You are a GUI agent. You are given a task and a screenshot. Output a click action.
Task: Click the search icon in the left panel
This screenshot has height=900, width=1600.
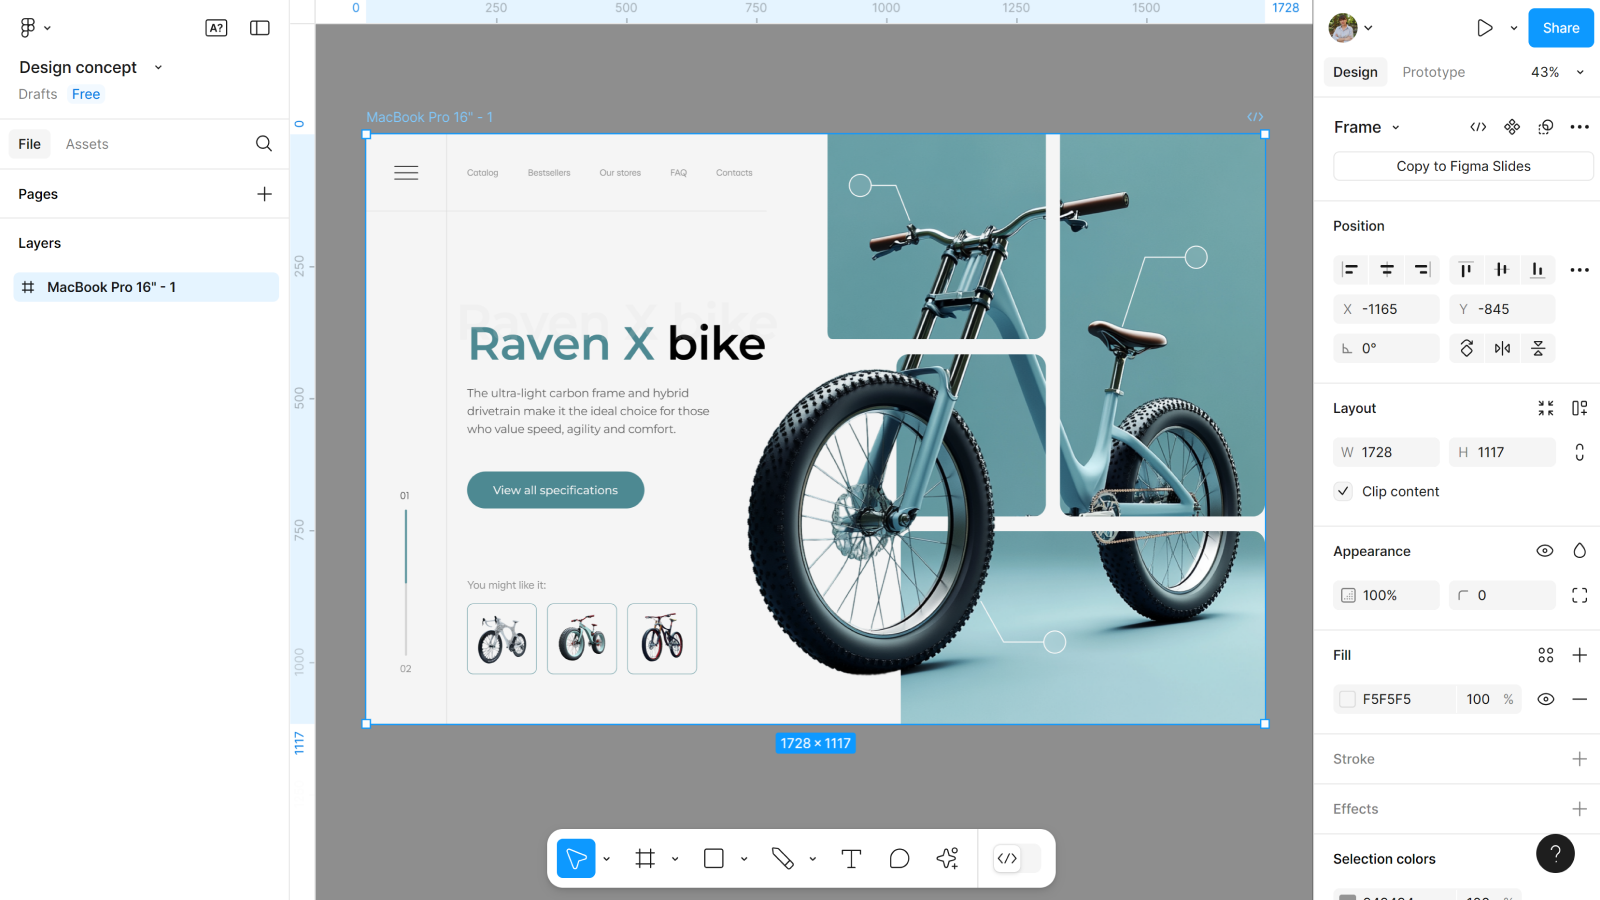264,144
